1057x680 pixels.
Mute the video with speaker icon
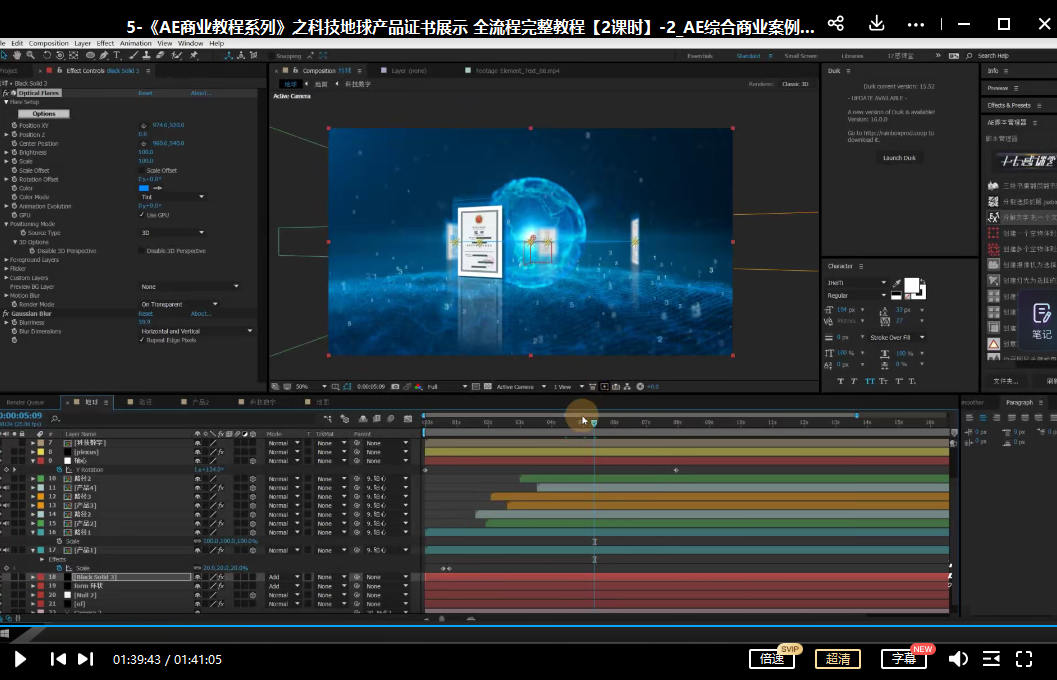tap(957, 659)
